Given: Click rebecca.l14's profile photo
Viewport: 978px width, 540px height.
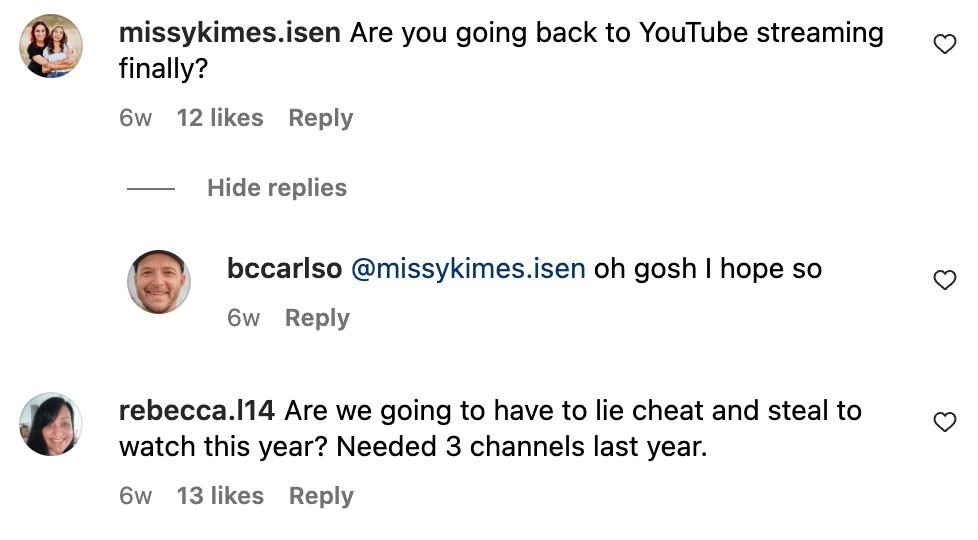Looking at the screenshot, I should point(51,423).
